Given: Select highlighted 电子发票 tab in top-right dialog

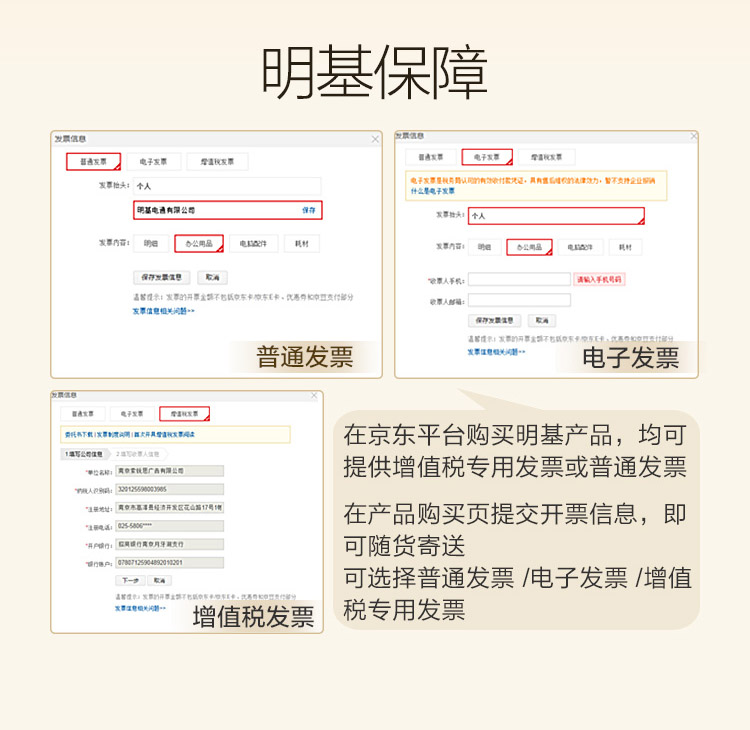Looking at the screenshot, I should click(x=487, y=157).
